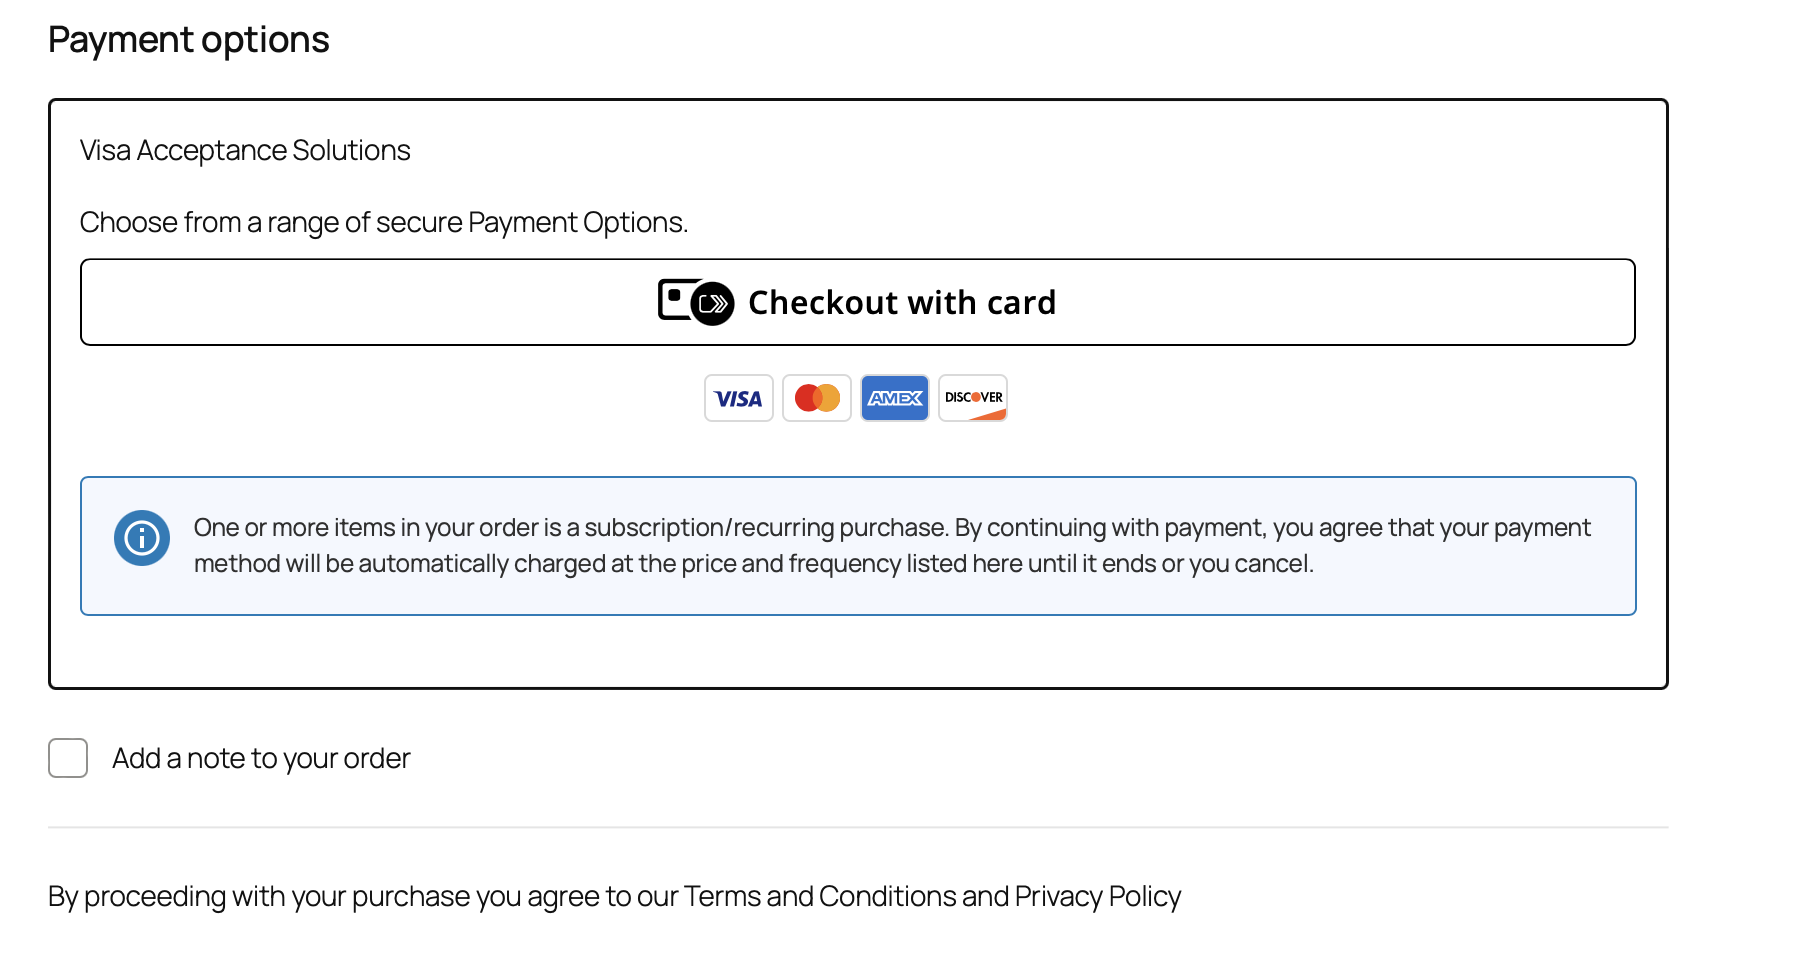
Task: Select the Discover card logo
Action: click(973, 398)
